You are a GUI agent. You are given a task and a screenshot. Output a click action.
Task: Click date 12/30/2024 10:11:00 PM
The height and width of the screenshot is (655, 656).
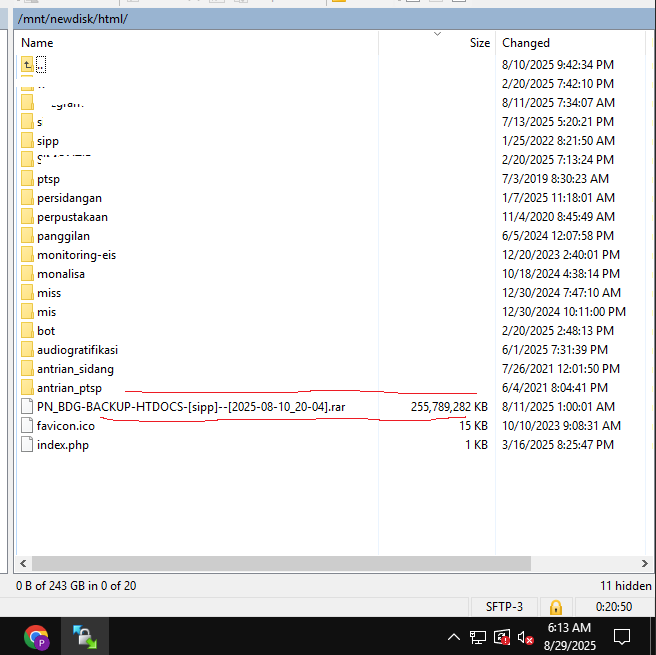tap(564, 312)
